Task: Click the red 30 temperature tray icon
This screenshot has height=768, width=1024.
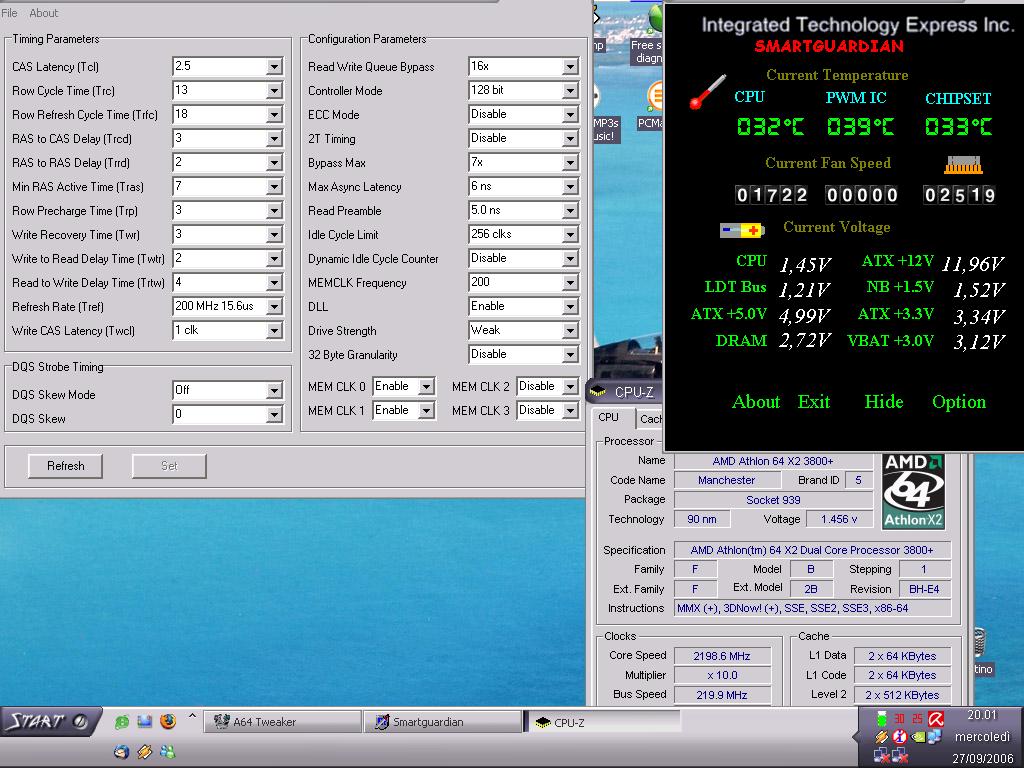Action: coord(899,719)
